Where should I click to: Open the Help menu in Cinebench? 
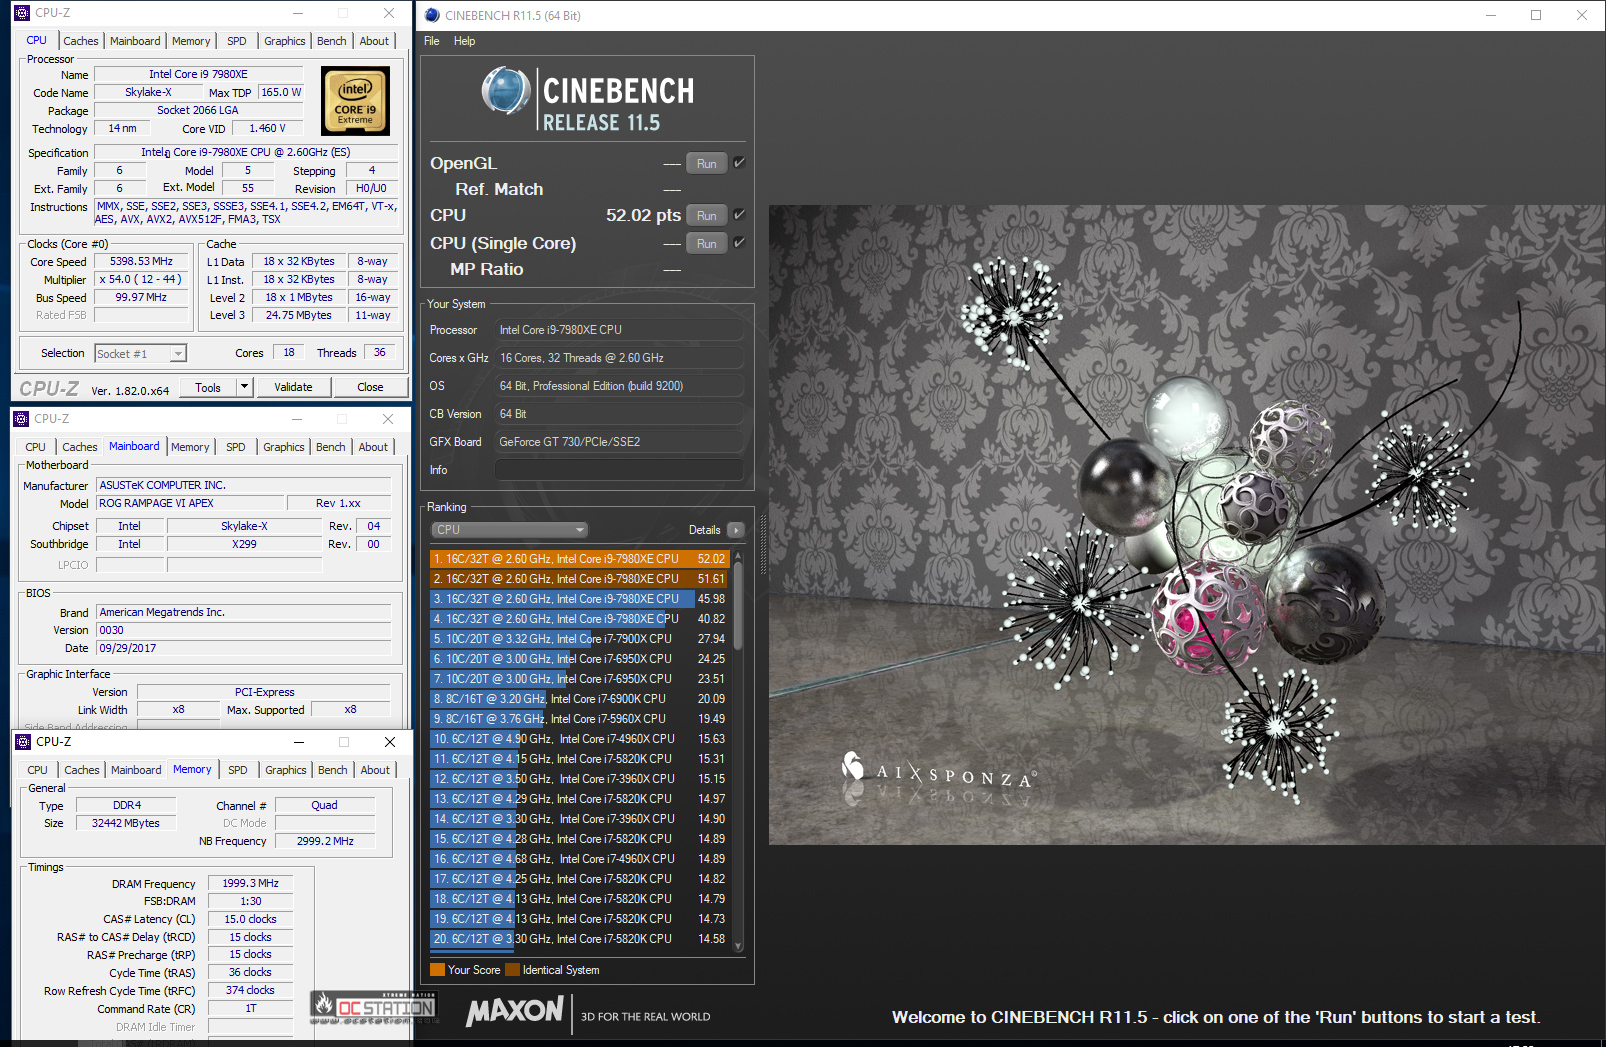coord(464,41)
